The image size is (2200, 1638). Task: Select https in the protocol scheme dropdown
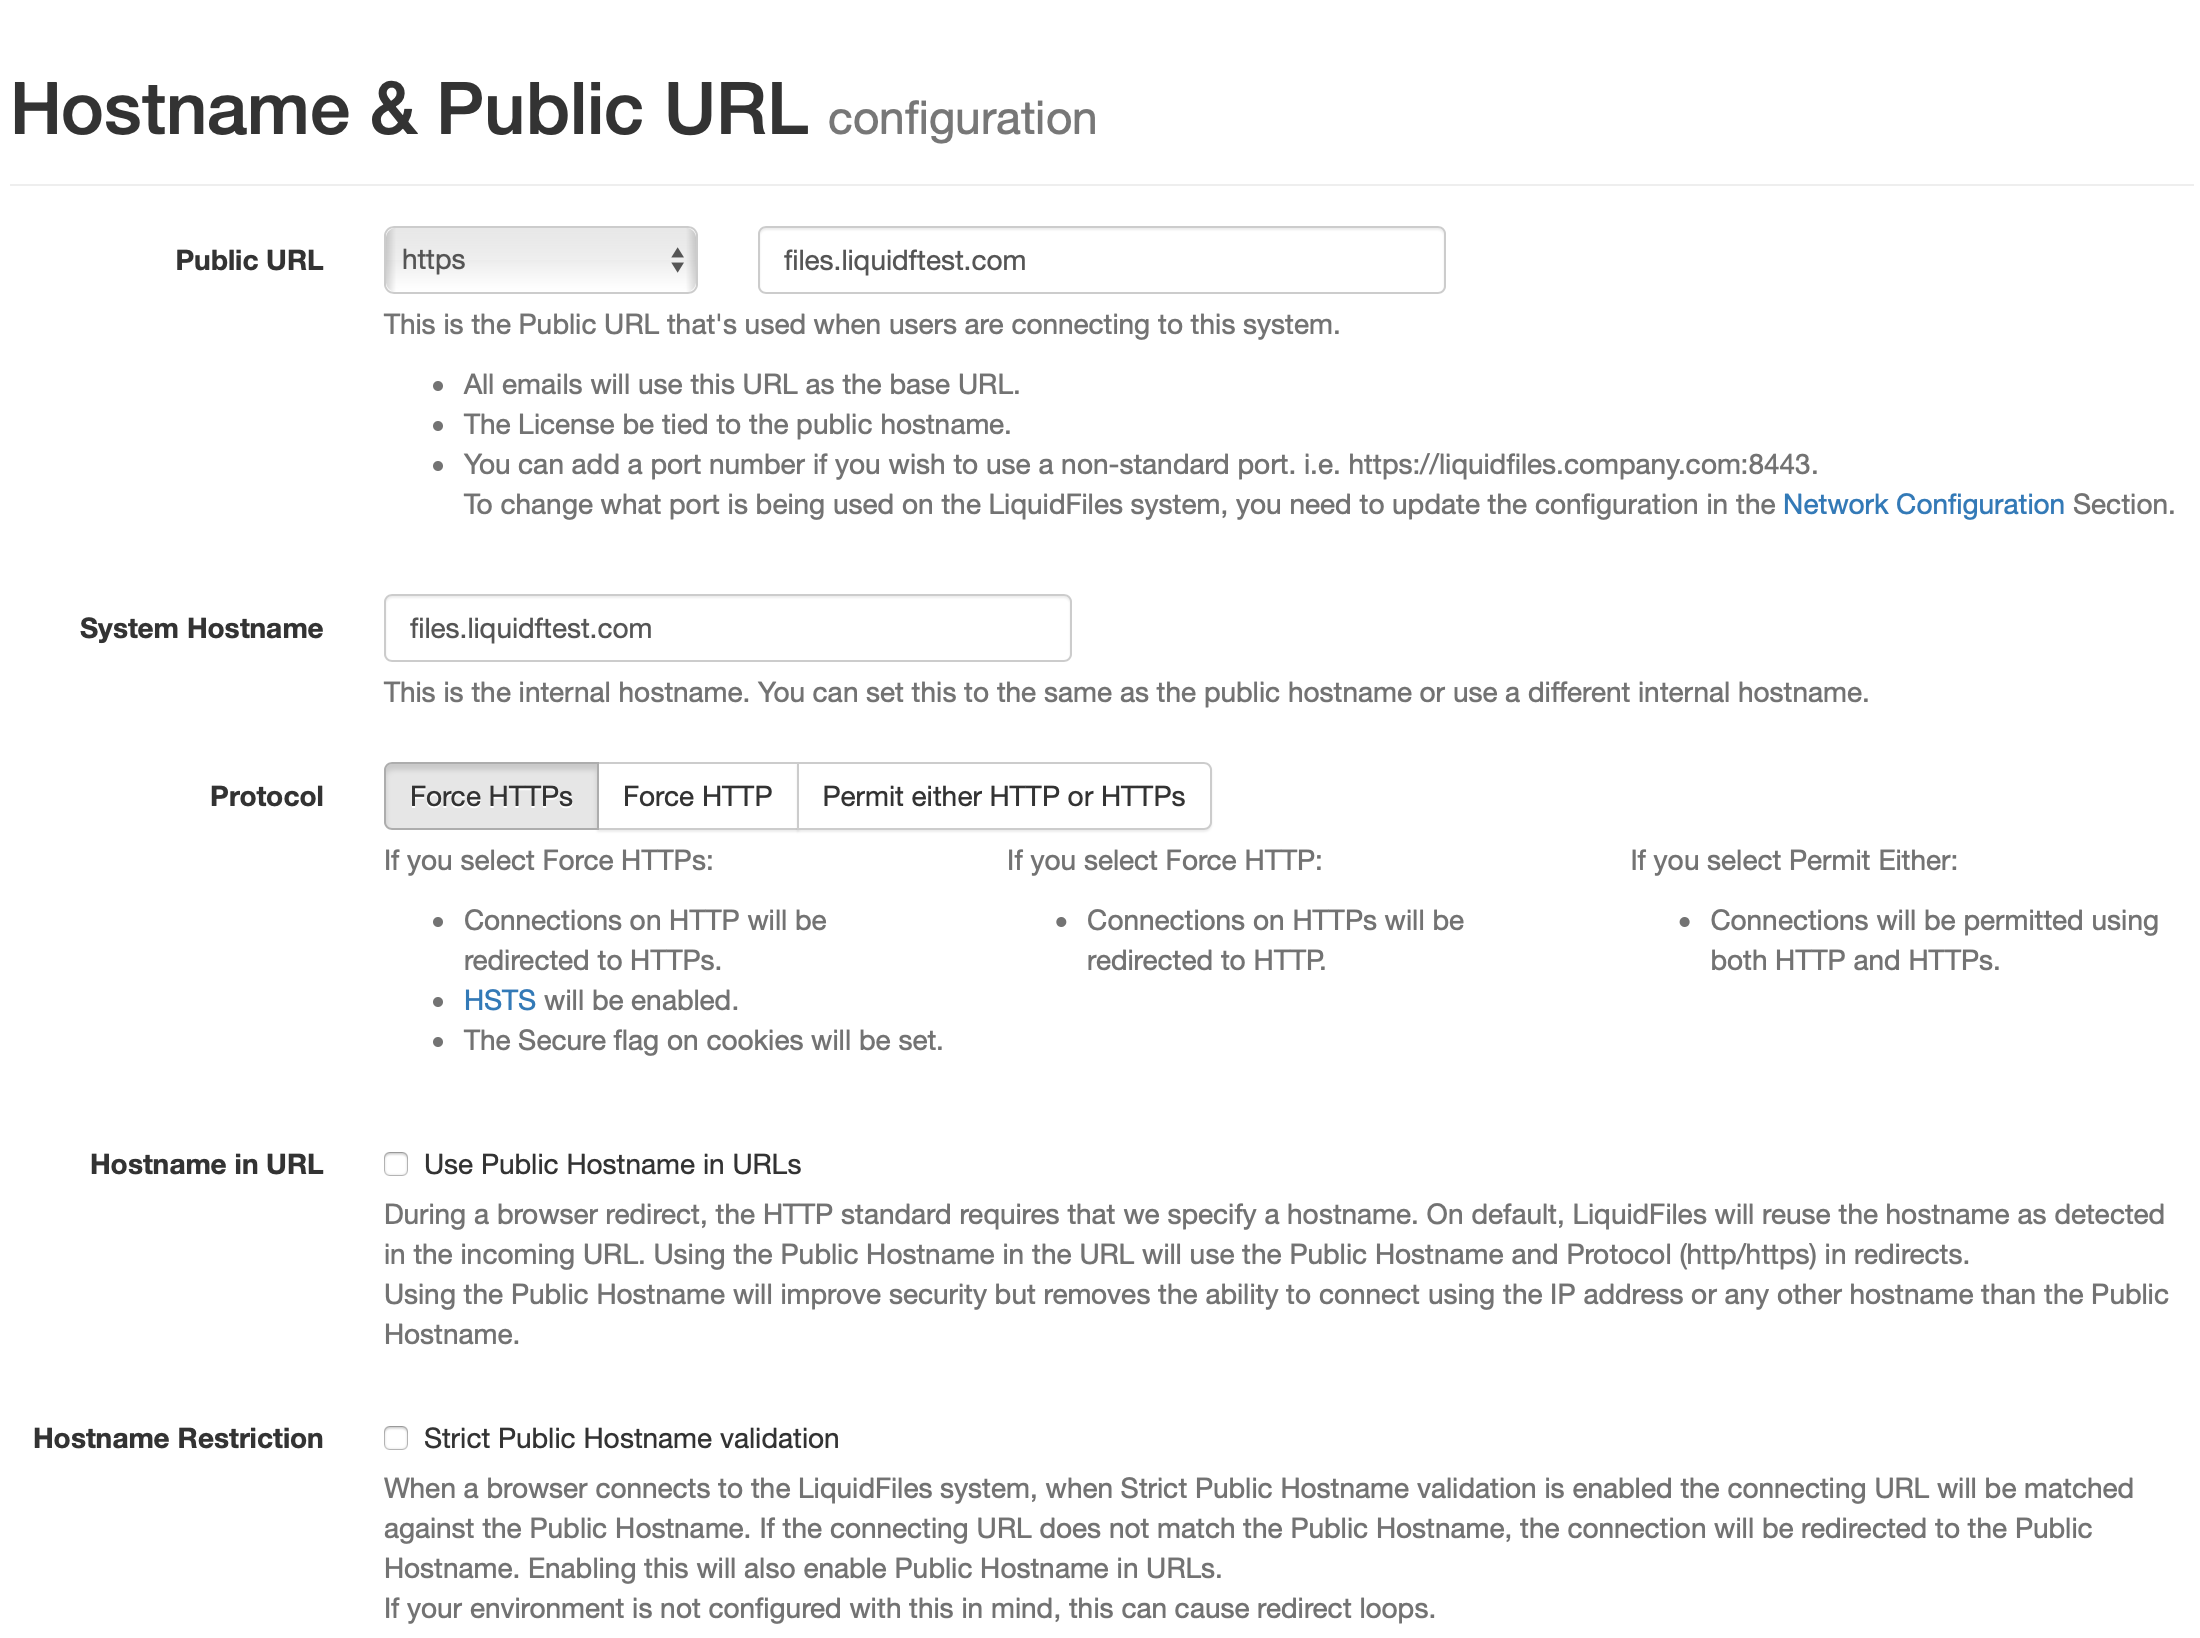540,260
